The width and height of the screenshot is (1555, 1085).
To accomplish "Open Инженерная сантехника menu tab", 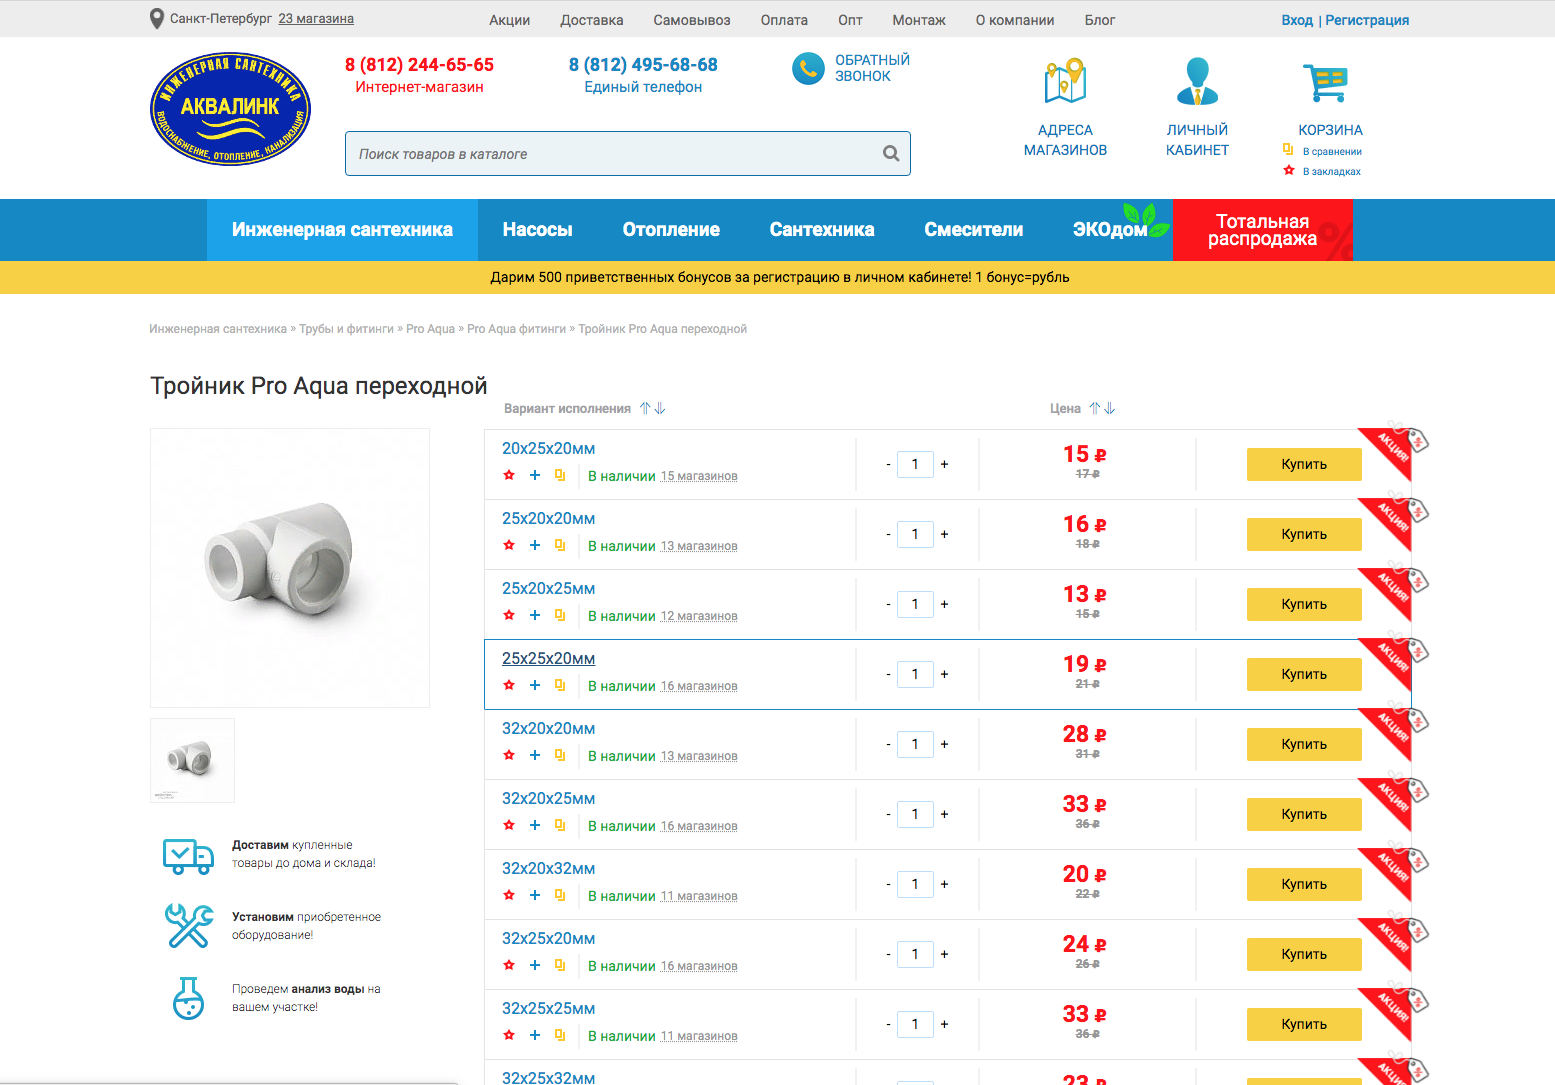I will (342, 230).
